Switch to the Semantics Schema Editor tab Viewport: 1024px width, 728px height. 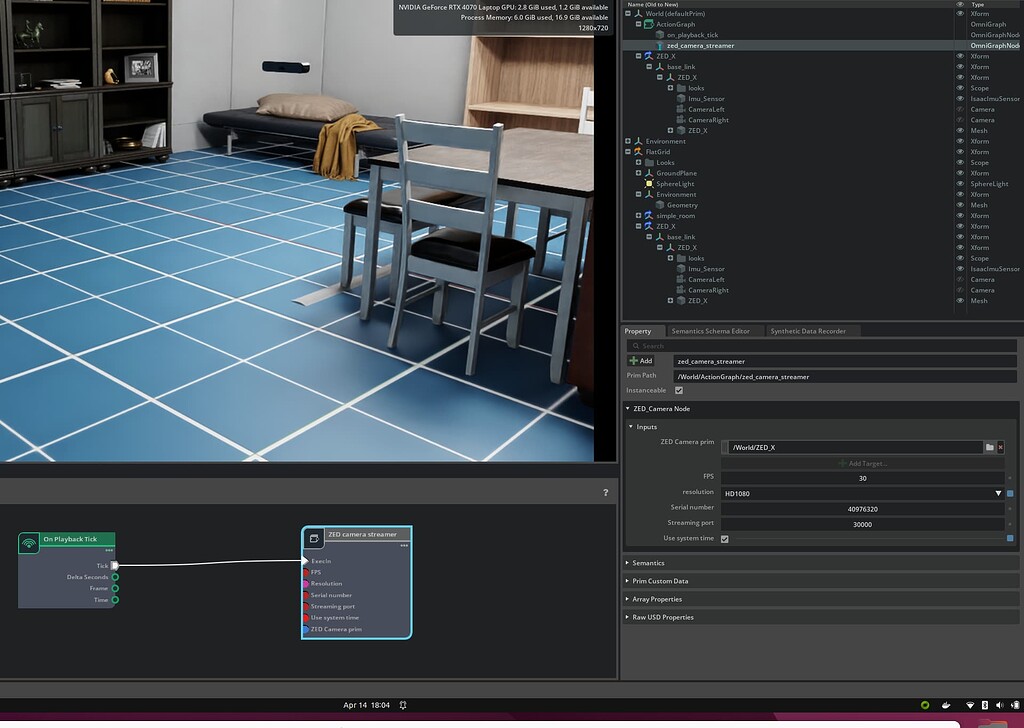[710, 331]
